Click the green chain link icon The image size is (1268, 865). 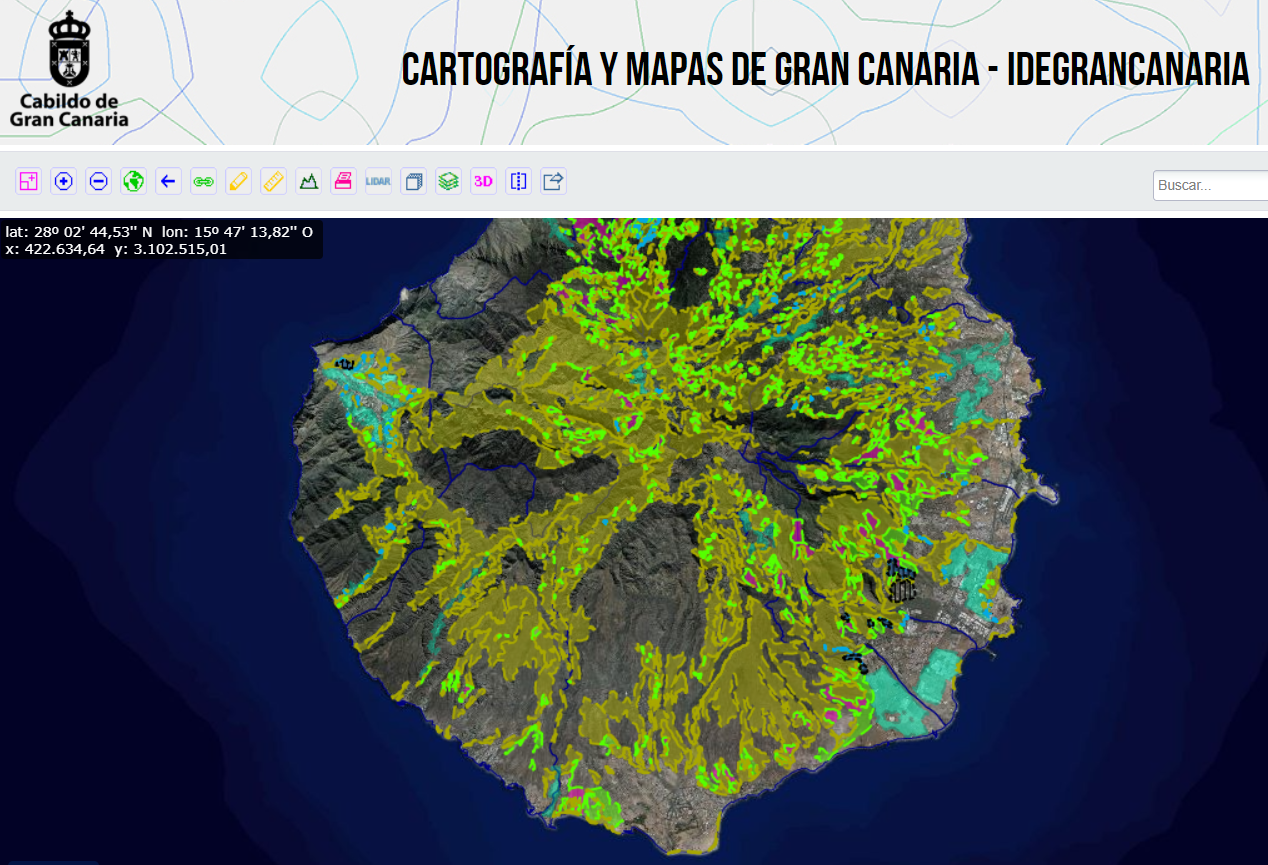(204, 181)
